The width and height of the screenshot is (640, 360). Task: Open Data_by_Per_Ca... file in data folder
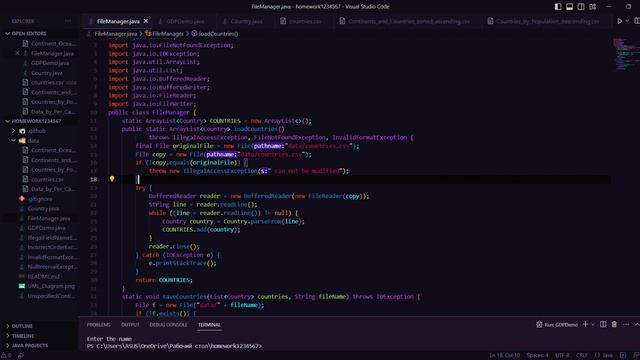(53, 189)
